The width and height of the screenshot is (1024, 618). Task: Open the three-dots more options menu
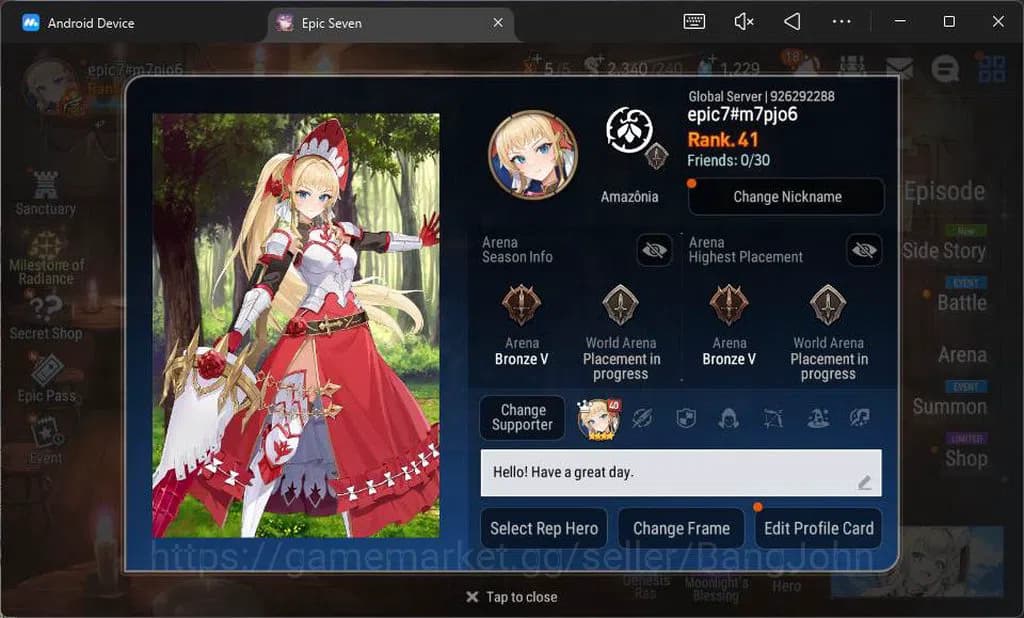(x=841, y=22)
